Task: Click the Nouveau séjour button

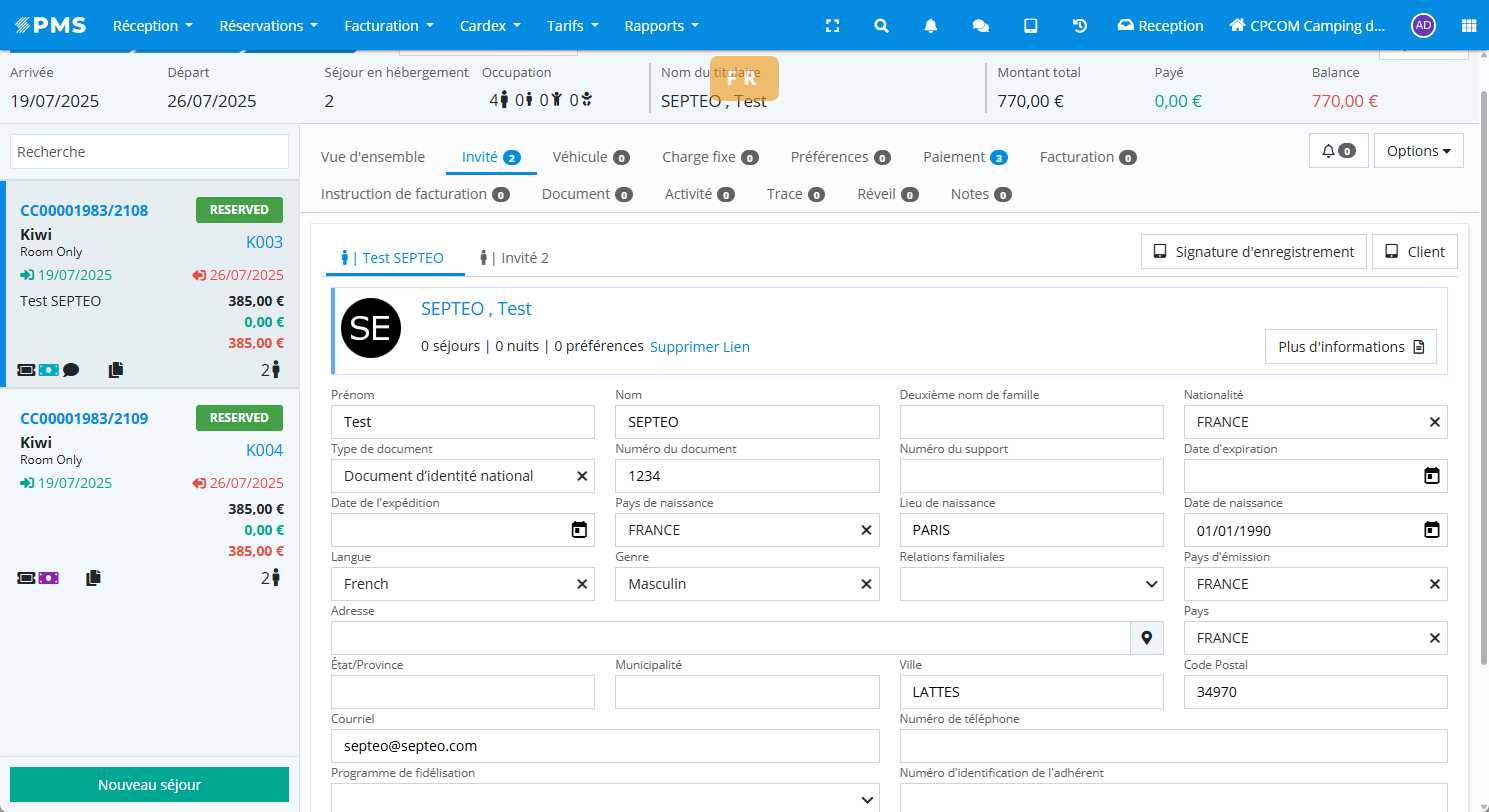Action: [x=149, y=785]
